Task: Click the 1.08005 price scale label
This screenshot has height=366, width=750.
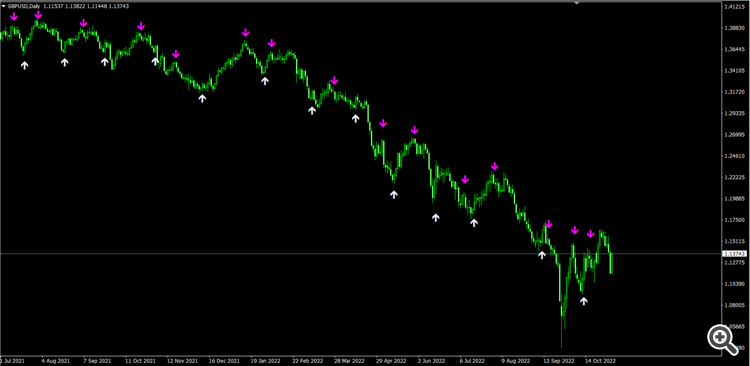Action: coord(734,305)
